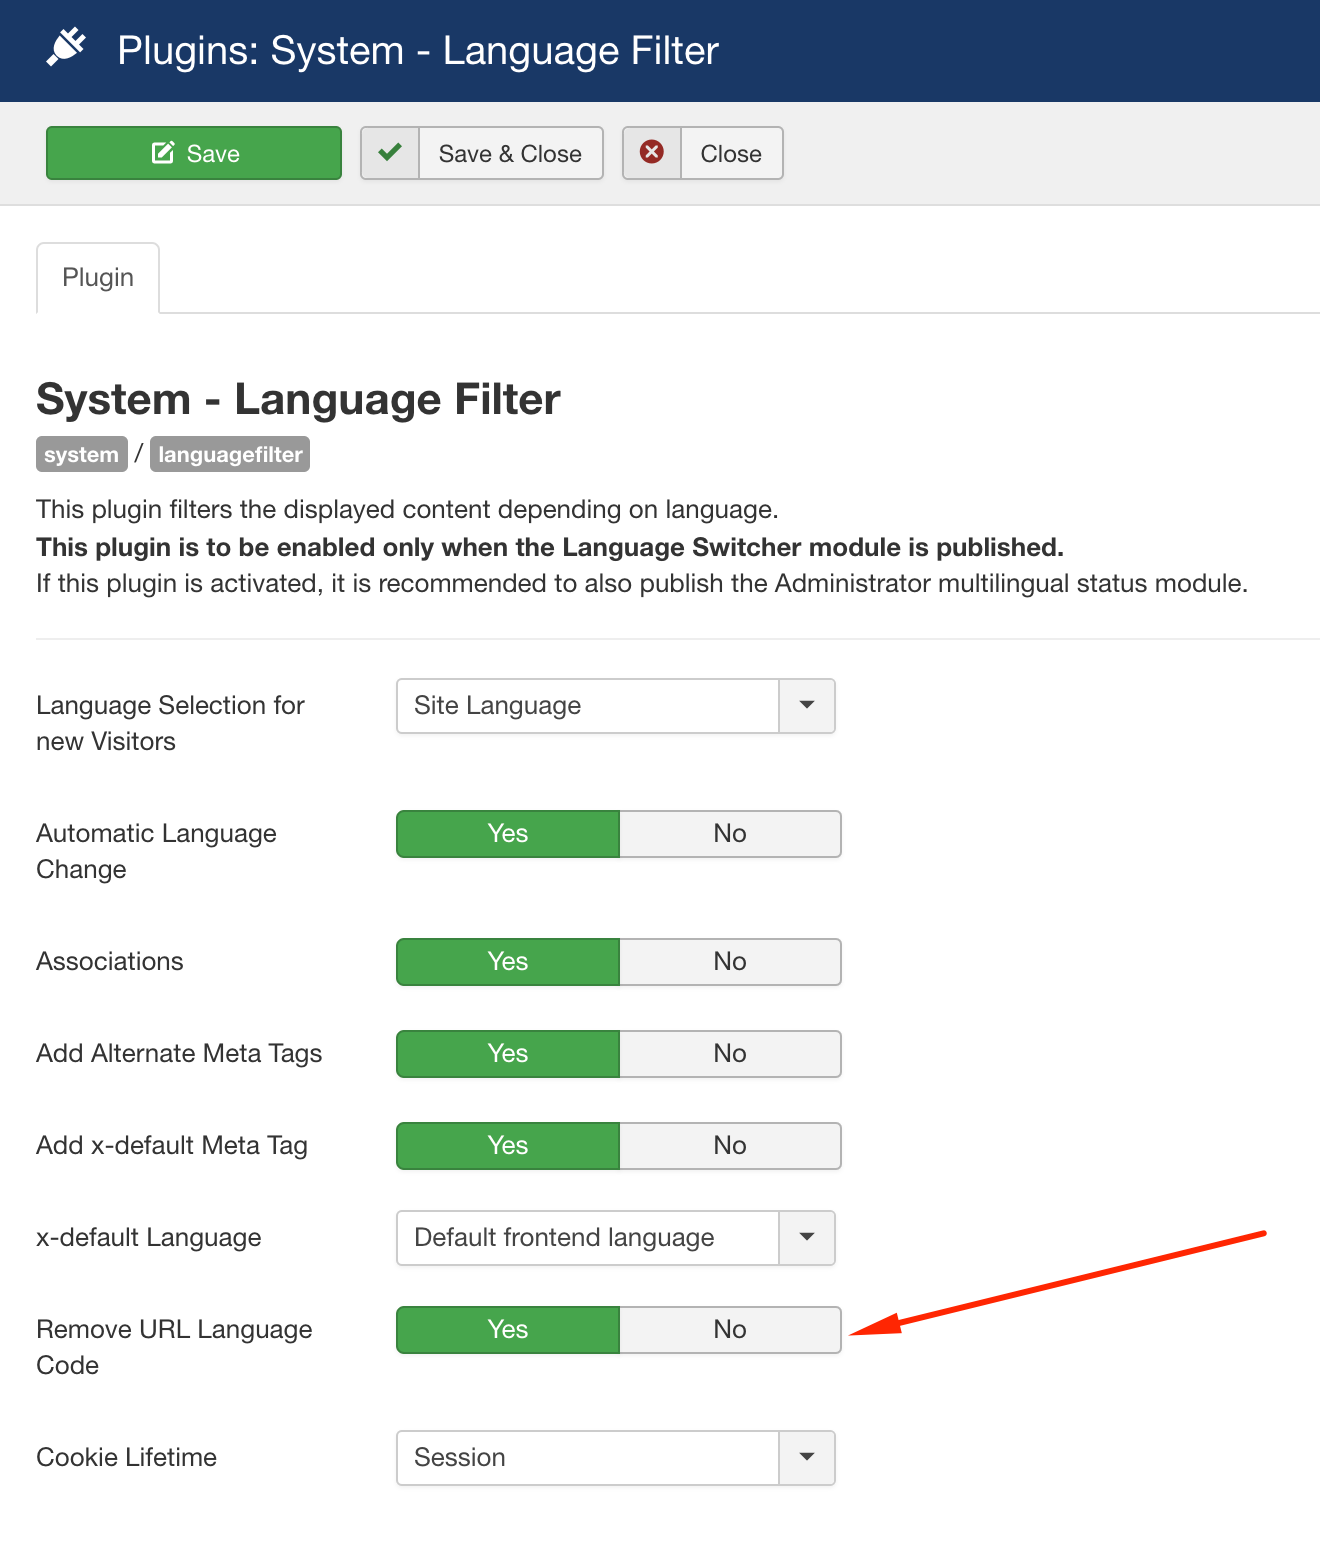Click the red X icon beside Close
This screenshot has height=1548, width=1320.
tap(652, 153)
